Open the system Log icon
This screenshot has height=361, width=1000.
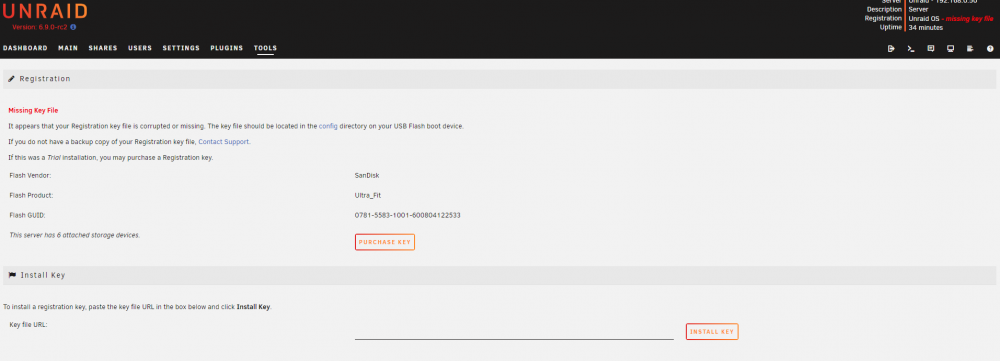970,48
